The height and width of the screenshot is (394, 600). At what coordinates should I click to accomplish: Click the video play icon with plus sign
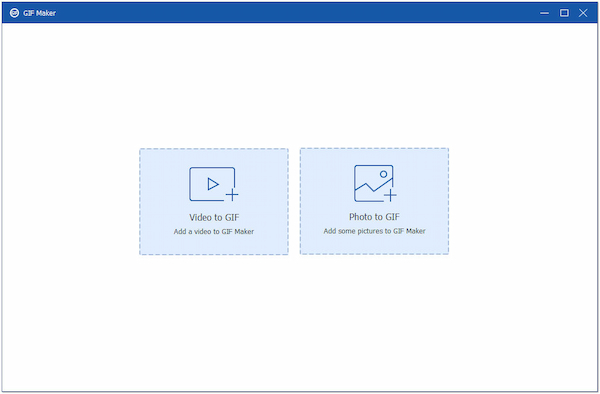click(x=214, y=184)
